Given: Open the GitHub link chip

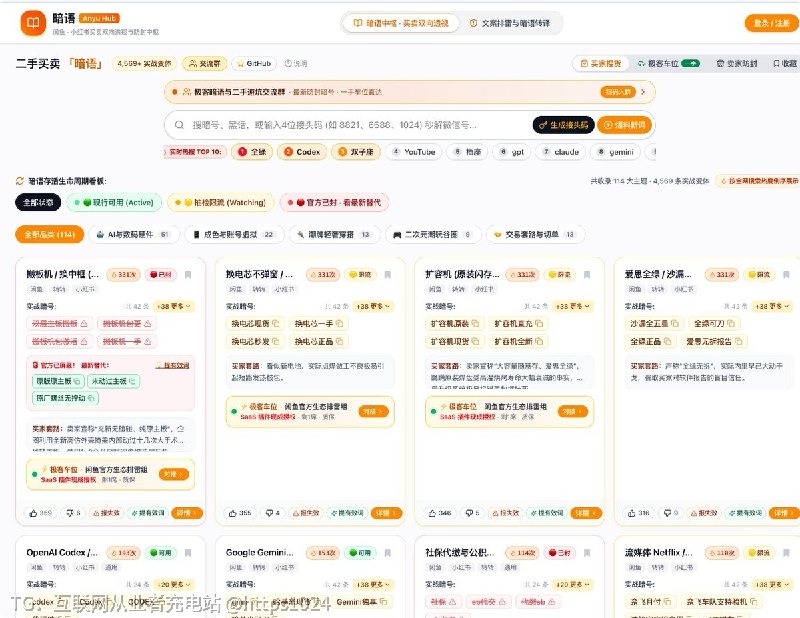Looking at the screenshot, I should coord(254,63).
